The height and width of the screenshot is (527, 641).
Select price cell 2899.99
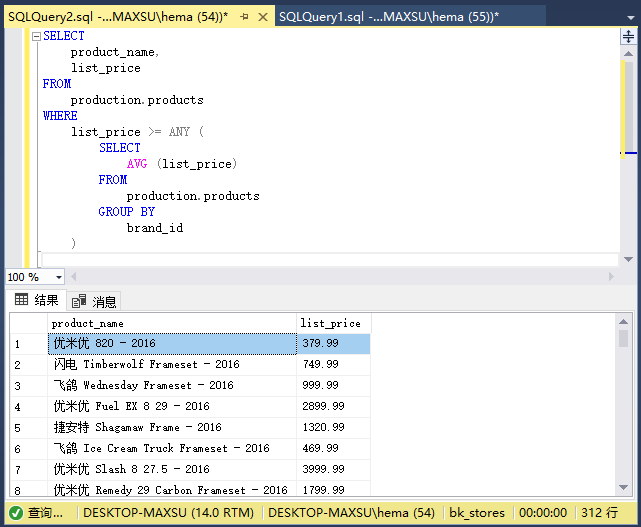click(x=334, y=407)
